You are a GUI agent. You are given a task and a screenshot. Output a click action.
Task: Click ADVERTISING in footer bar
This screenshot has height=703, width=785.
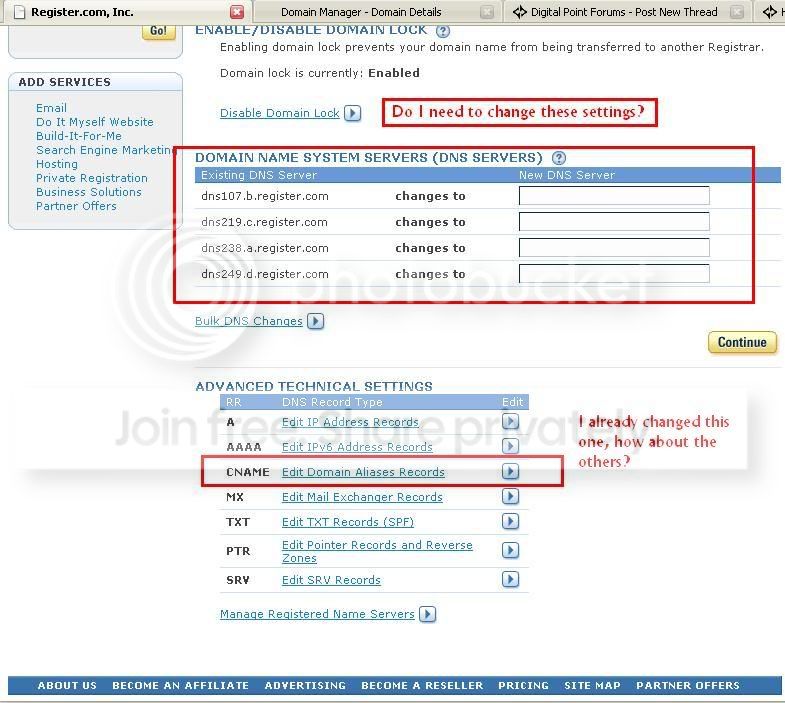pos(305,685)
